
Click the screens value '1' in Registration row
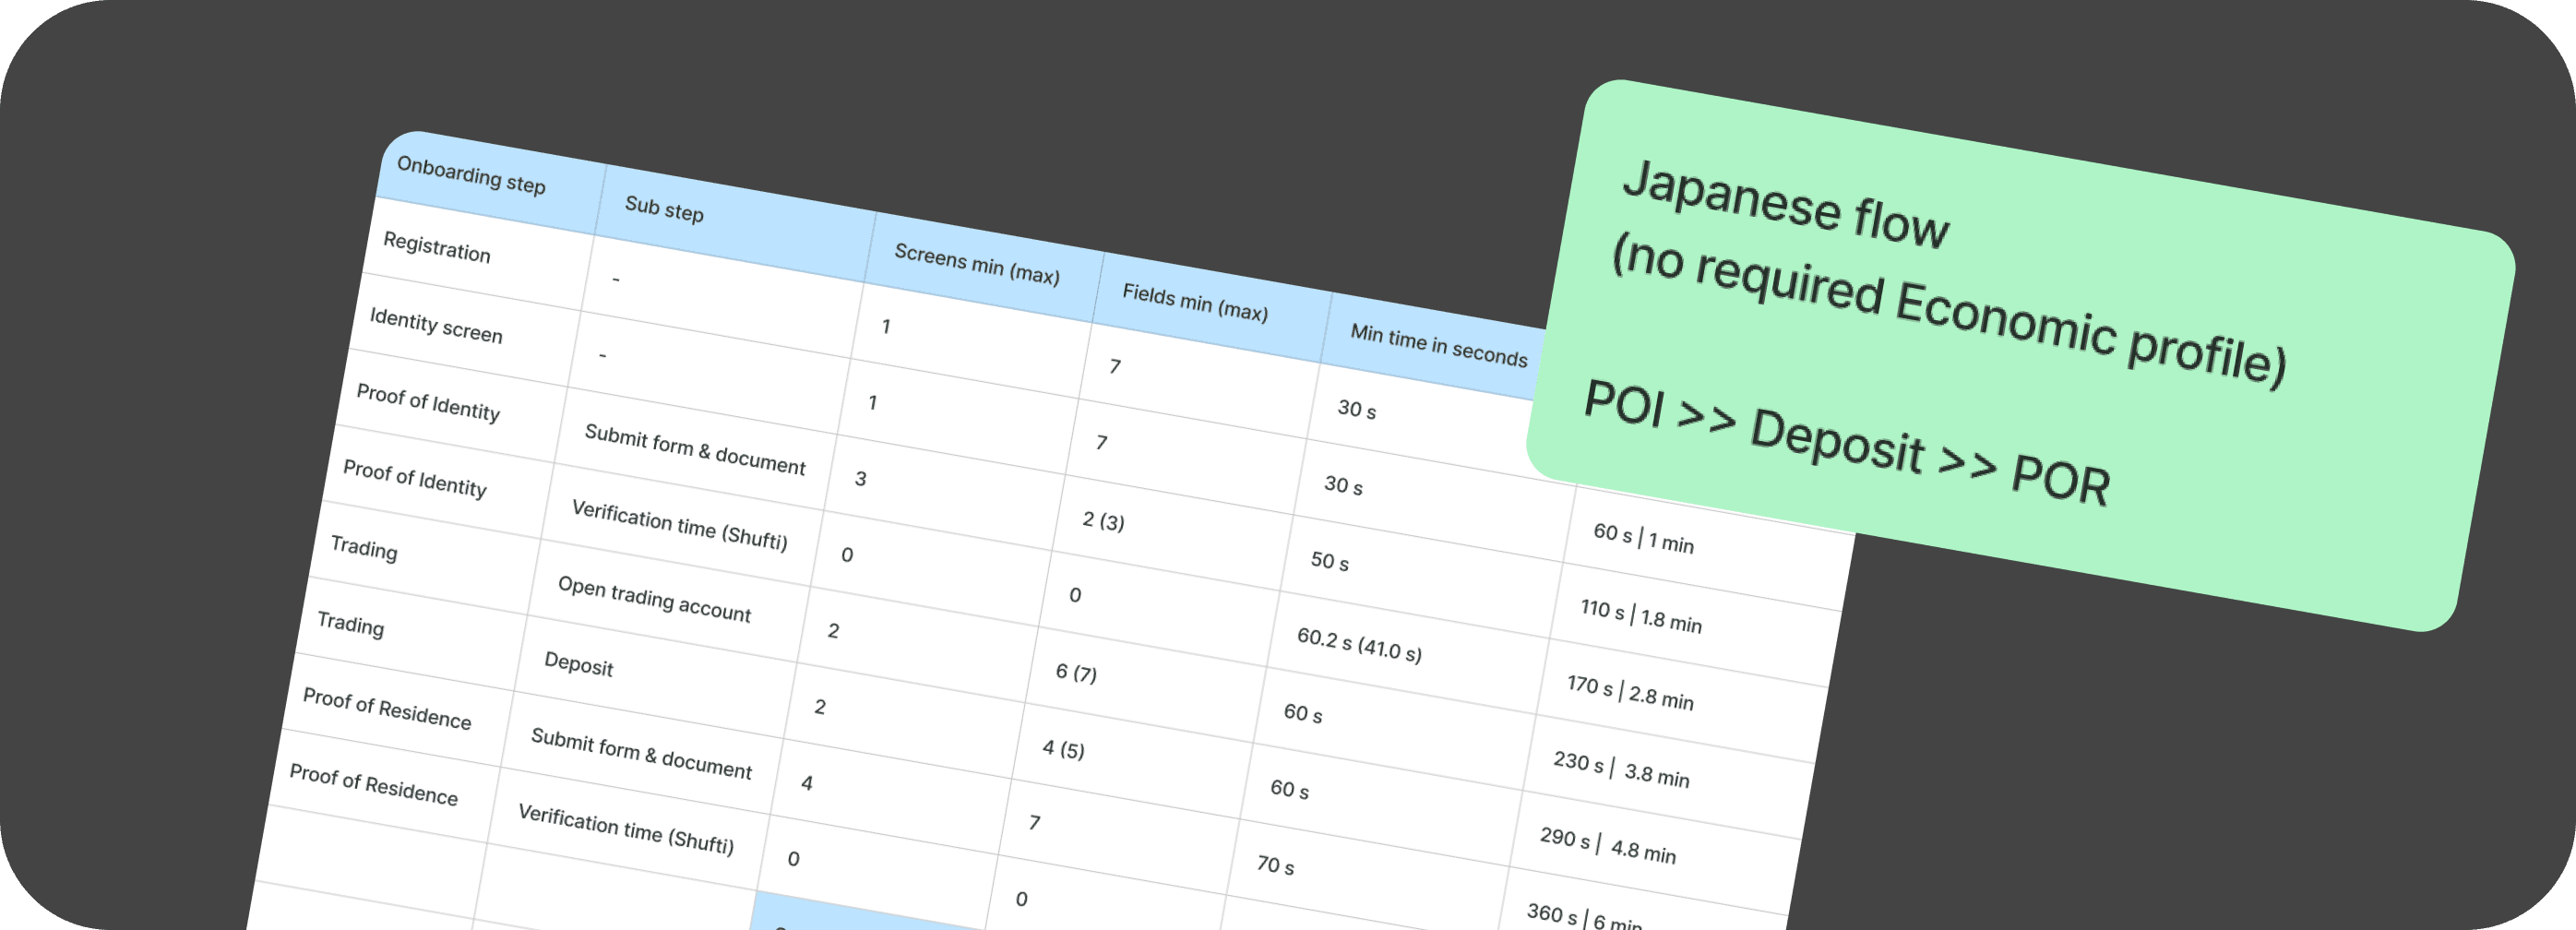[886, 327]
